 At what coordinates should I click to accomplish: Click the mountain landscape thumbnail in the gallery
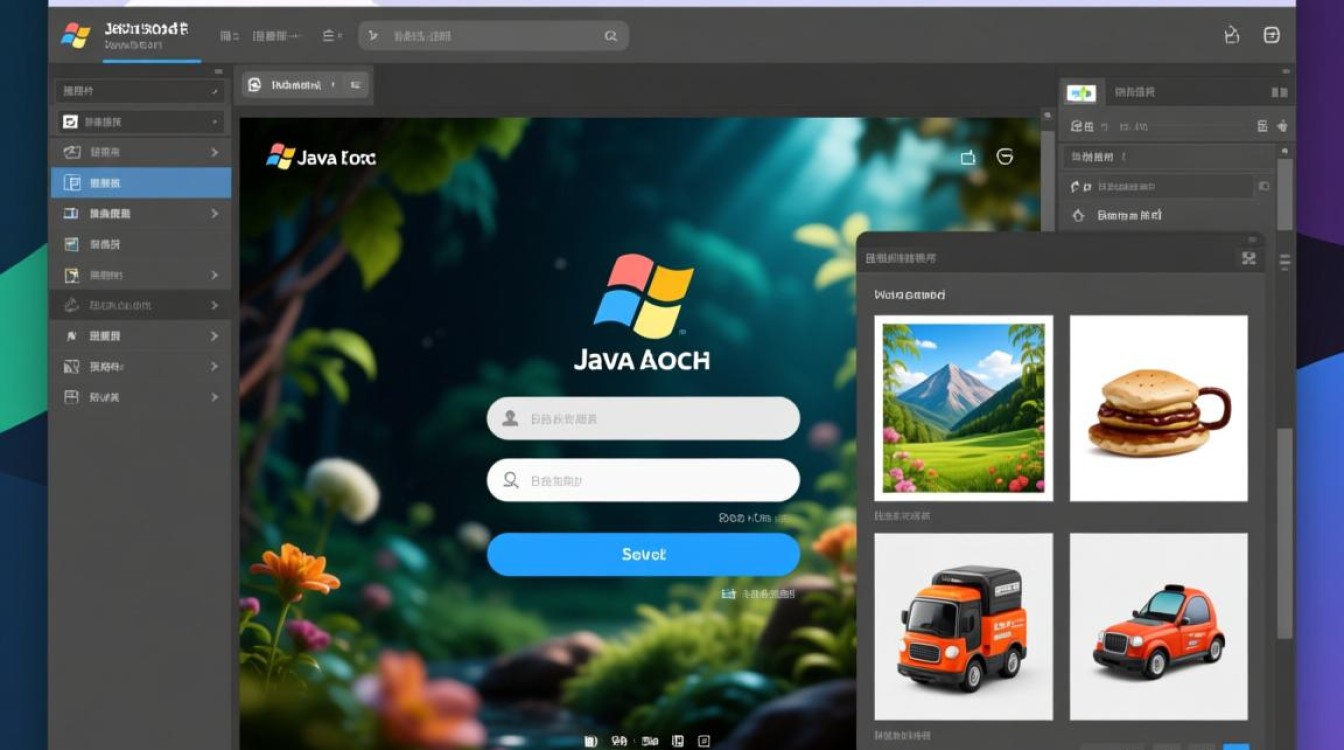(x=963, y=407)
